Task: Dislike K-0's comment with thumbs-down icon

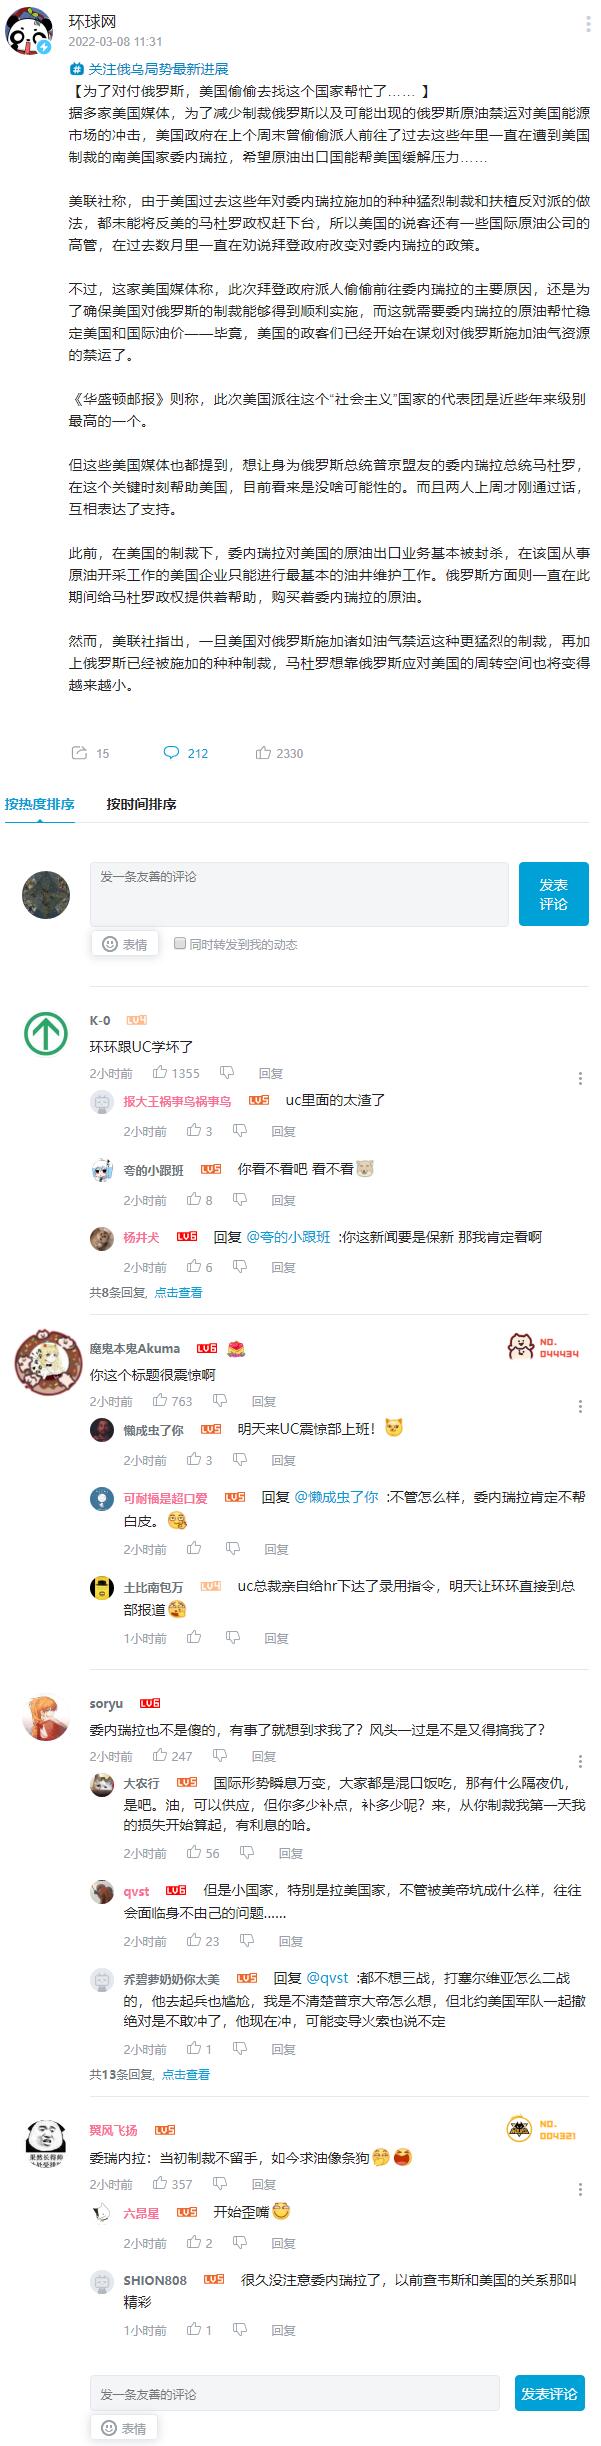Action: coord(227,1073)
